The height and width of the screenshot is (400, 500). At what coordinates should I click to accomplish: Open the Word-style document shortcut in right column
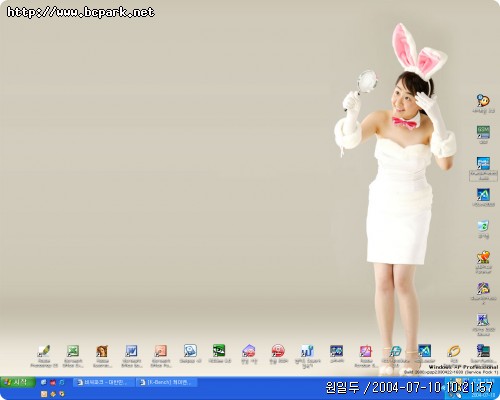[x=483, y=325]
